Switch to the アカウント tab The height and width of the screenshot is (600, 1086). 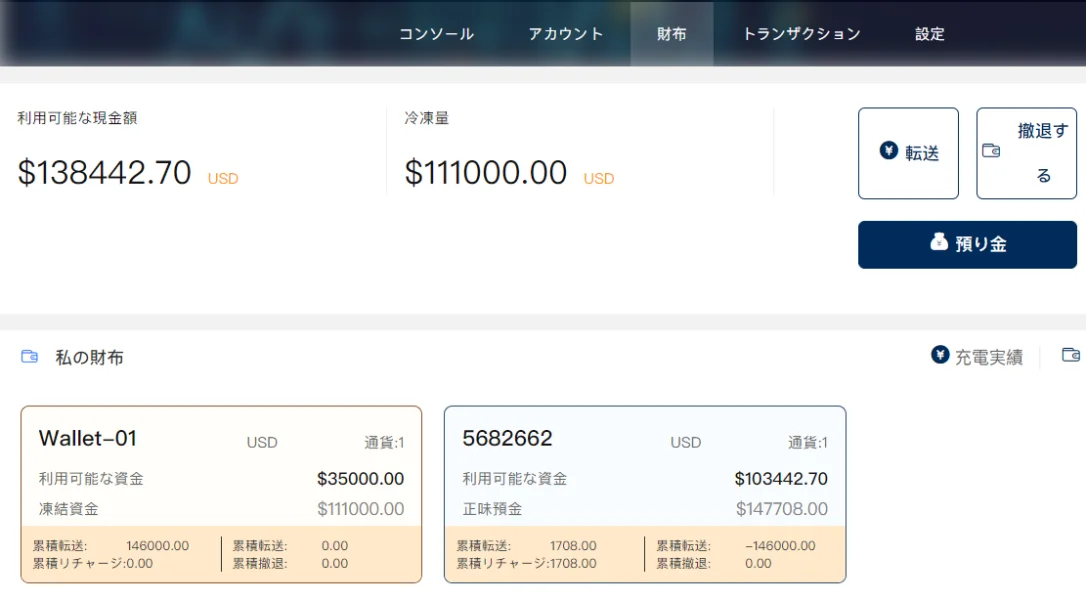coord(566,34)
